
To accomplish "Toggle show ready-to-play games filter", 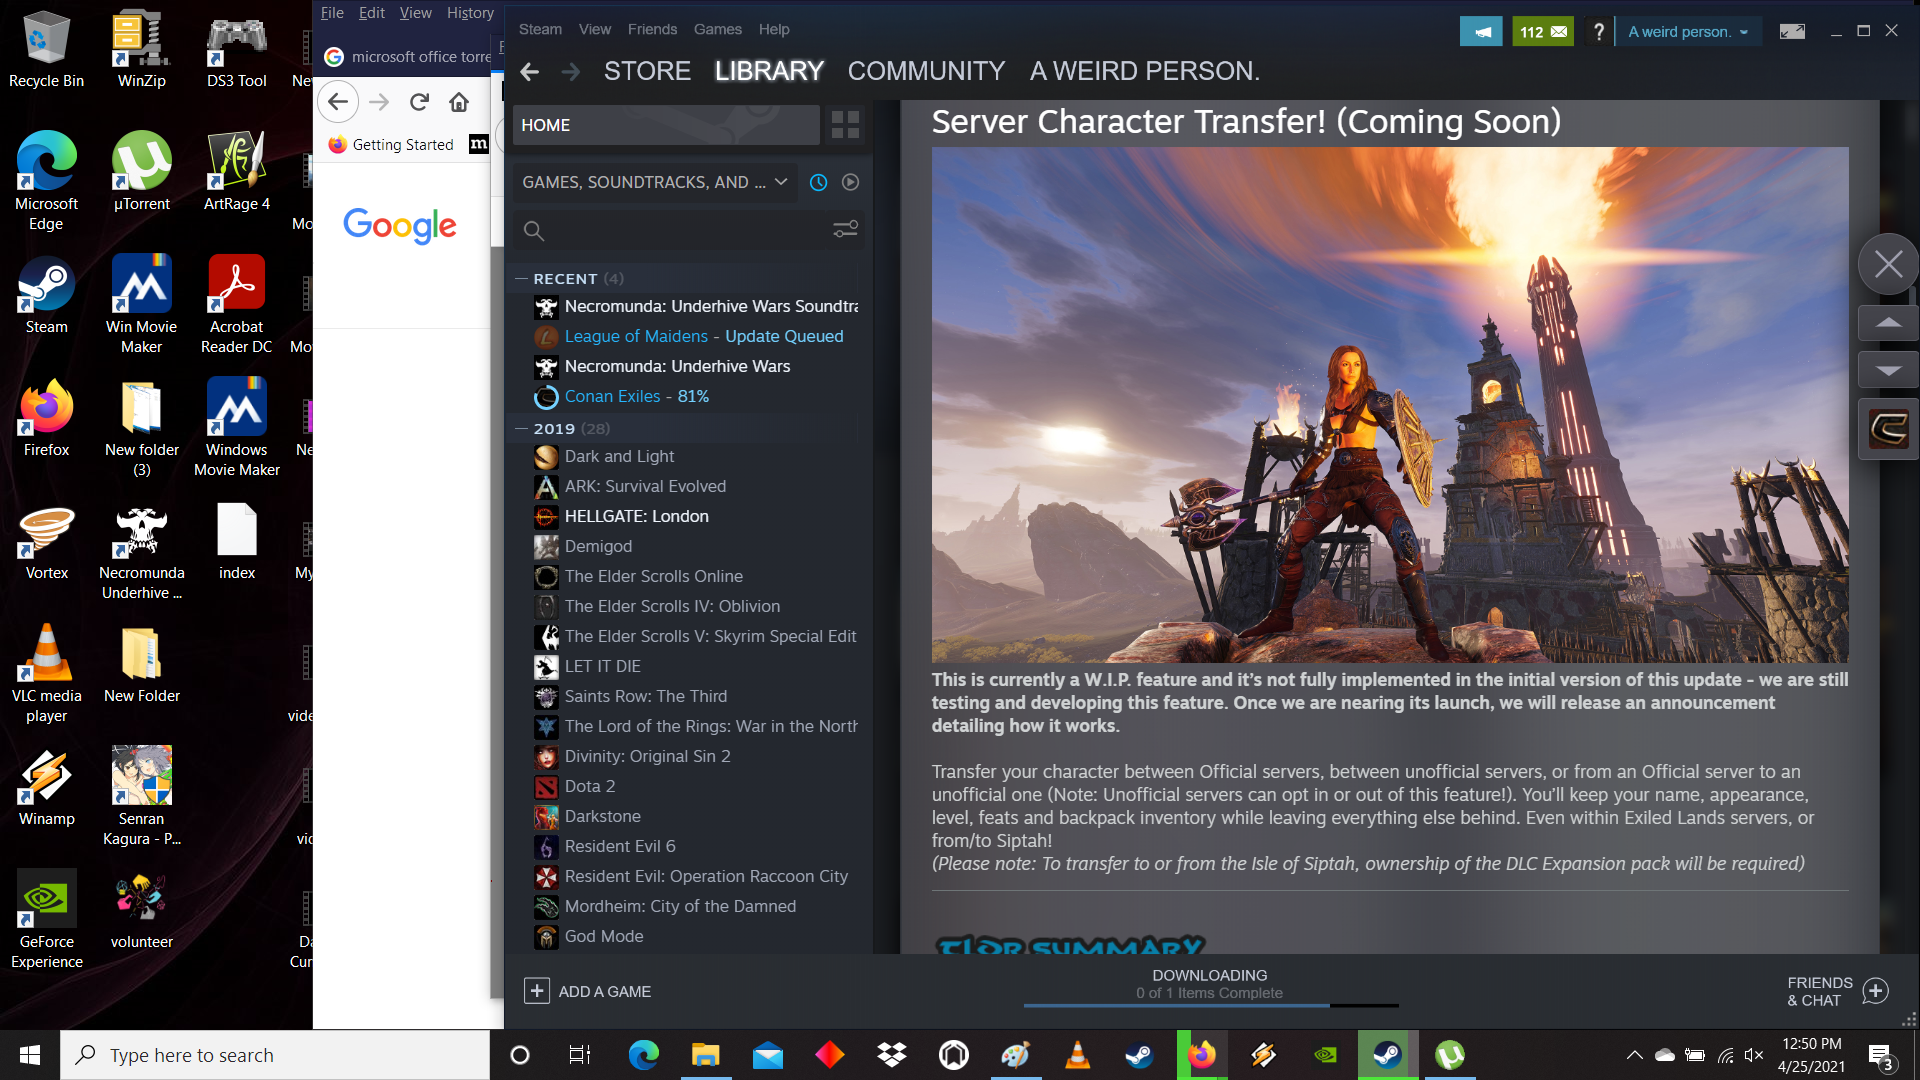I will 850,182.
